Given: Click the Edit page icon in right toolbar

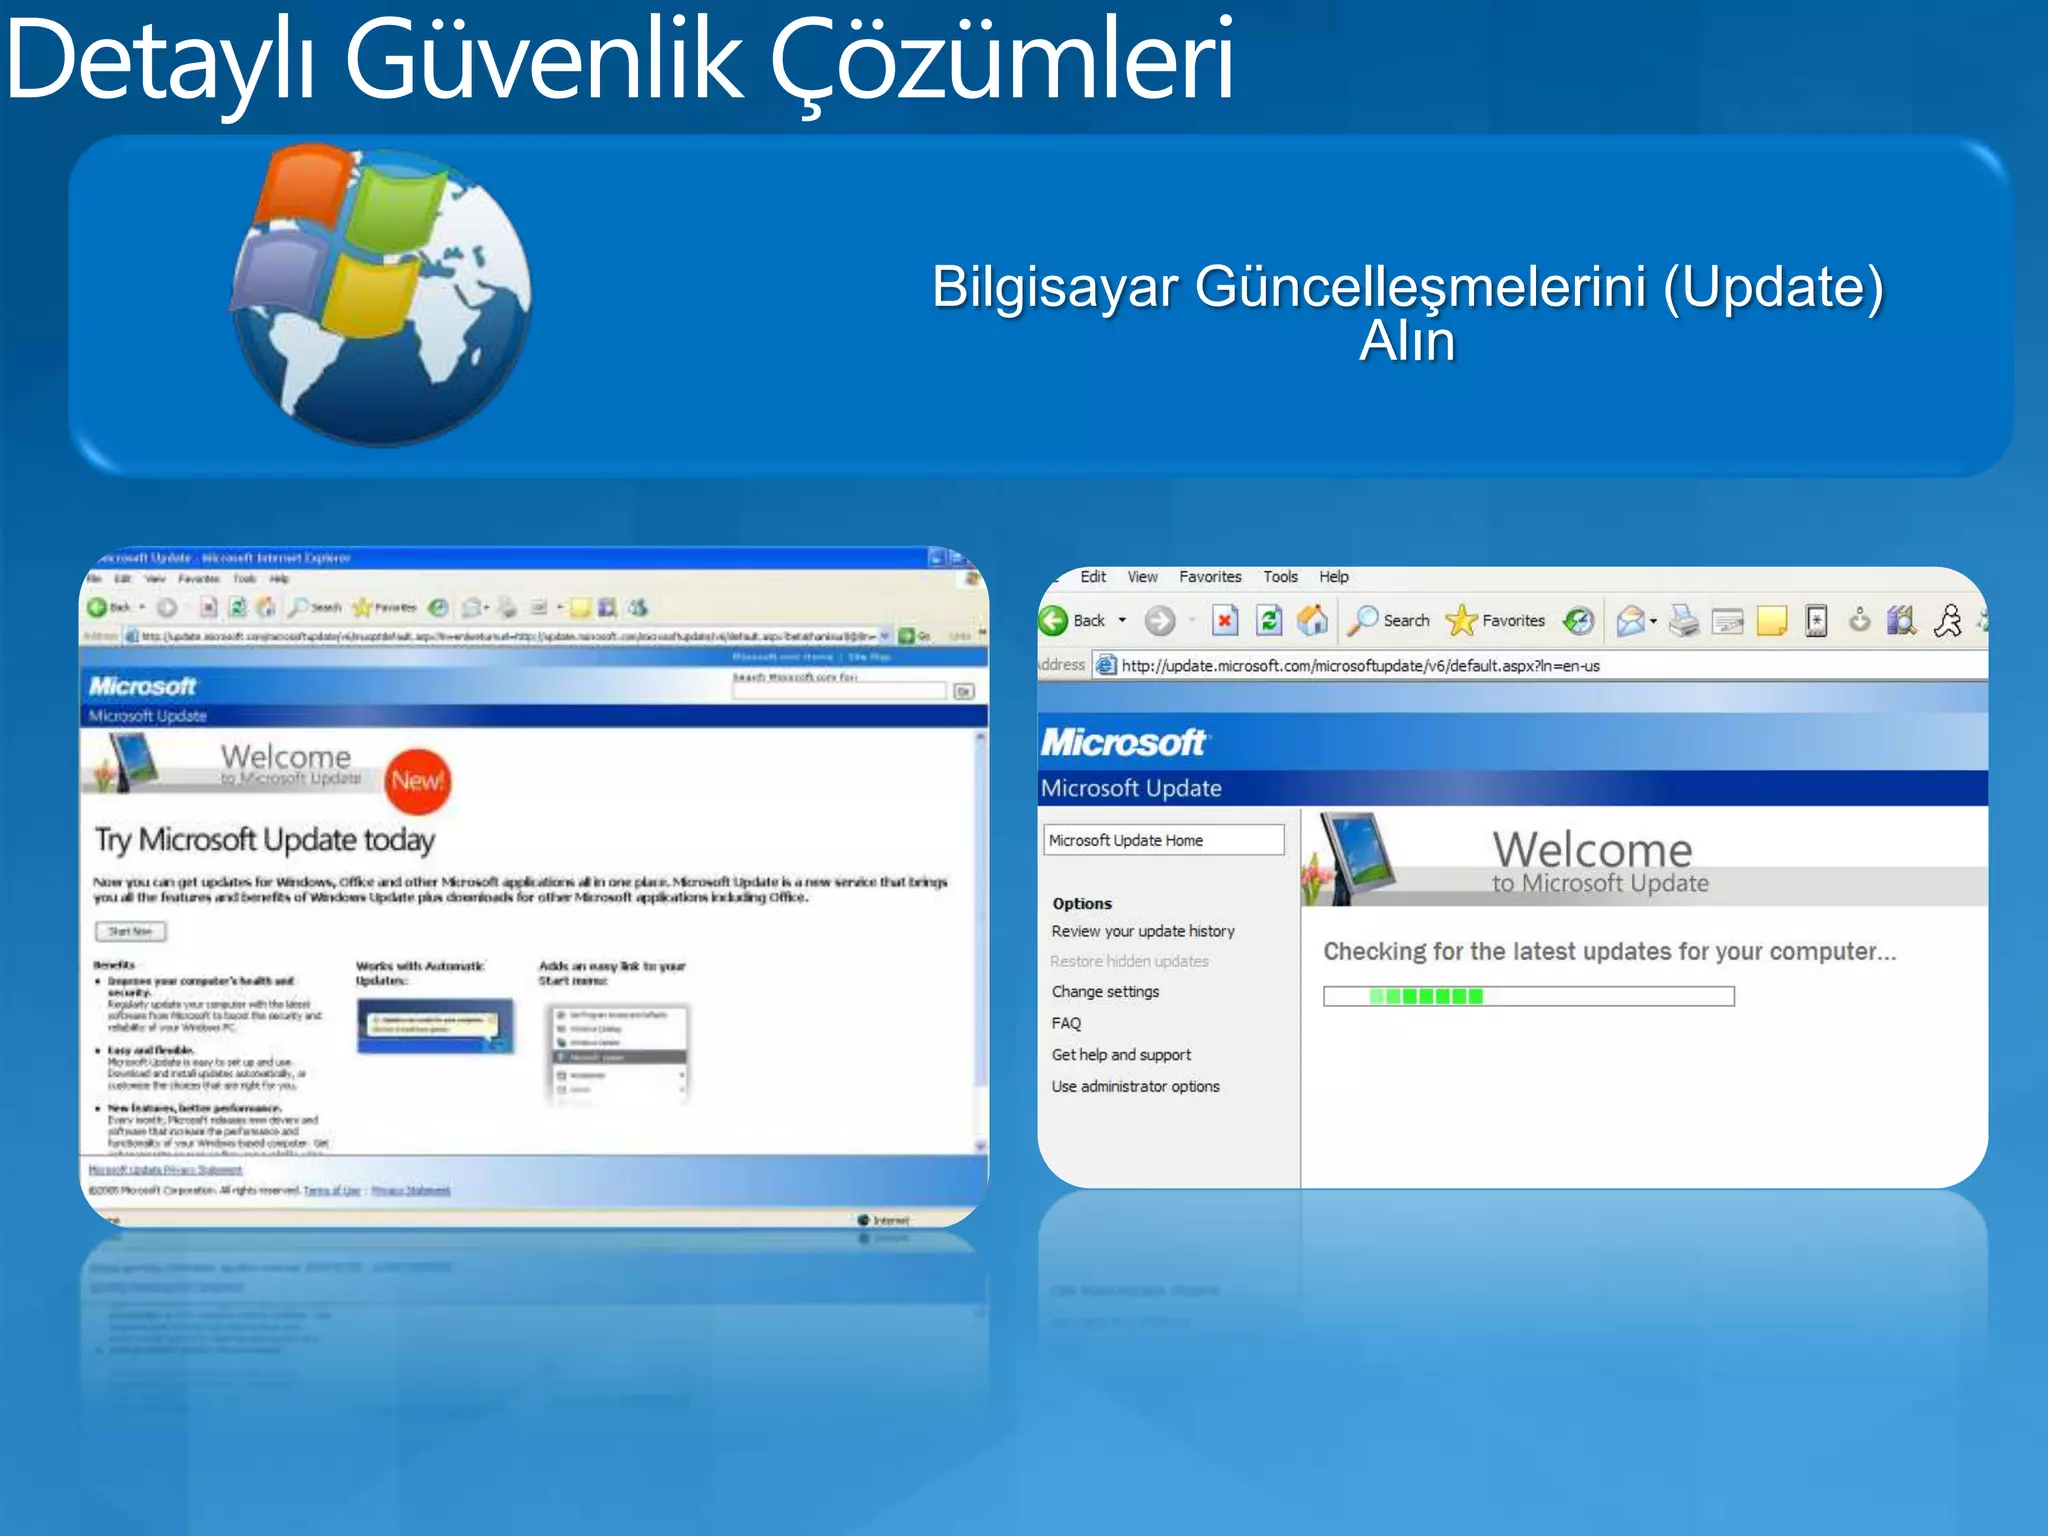Looking at the screenshot, I should [x=1728, y=622].
